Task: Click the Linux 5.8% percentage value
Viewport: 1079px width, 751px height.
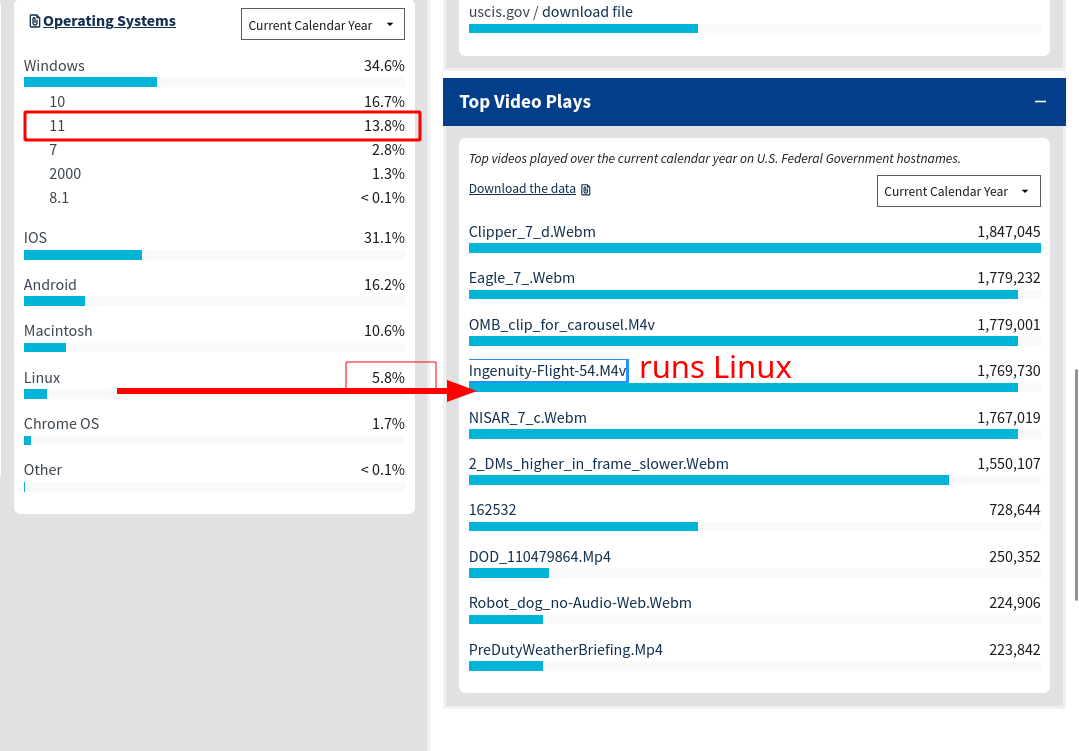Action: (388, 378)
